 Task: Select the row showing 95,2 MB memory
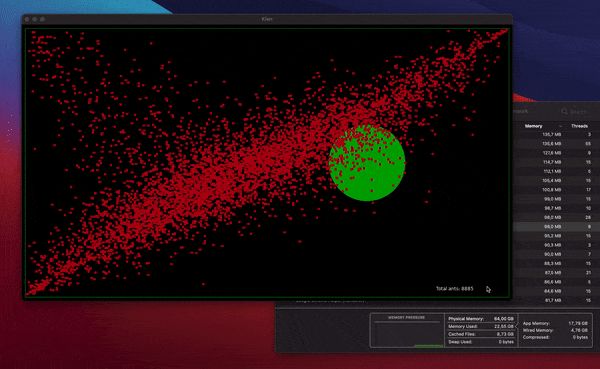[x=556, y=236]
